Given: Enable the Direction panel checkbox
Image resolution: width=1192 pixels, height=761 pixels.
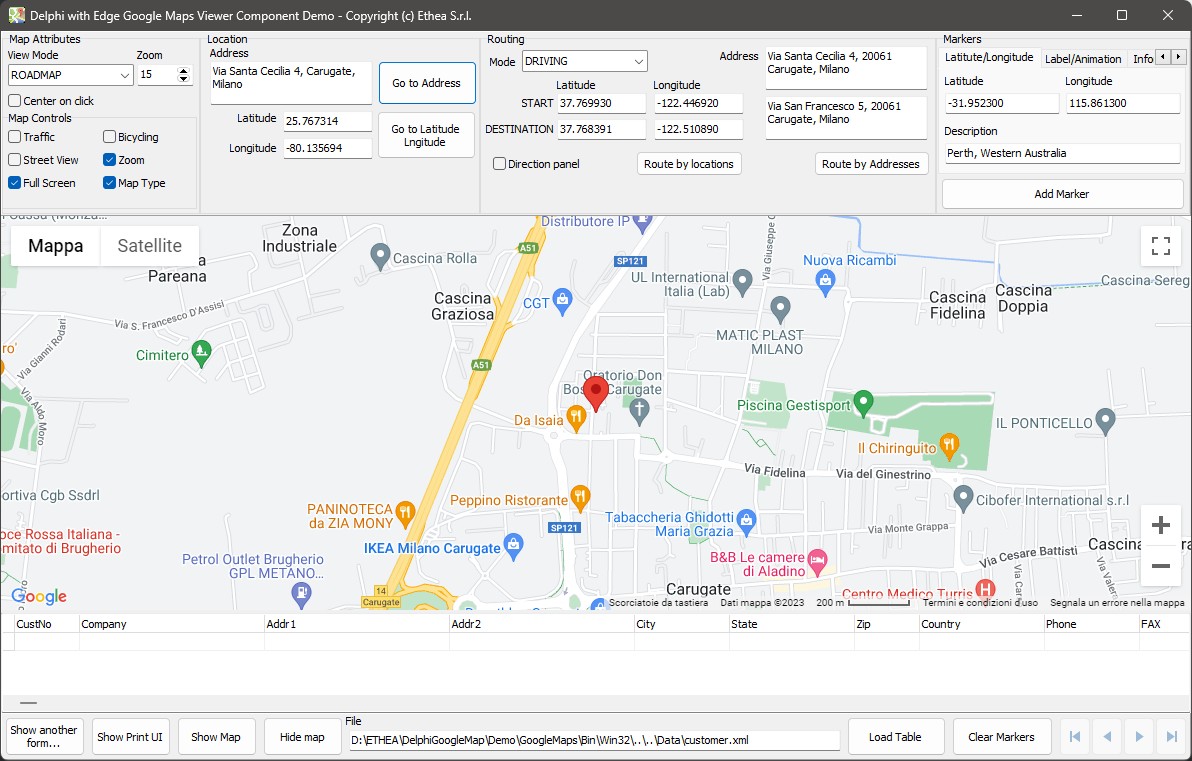Looking at the screenshot, I should [499, 163].
